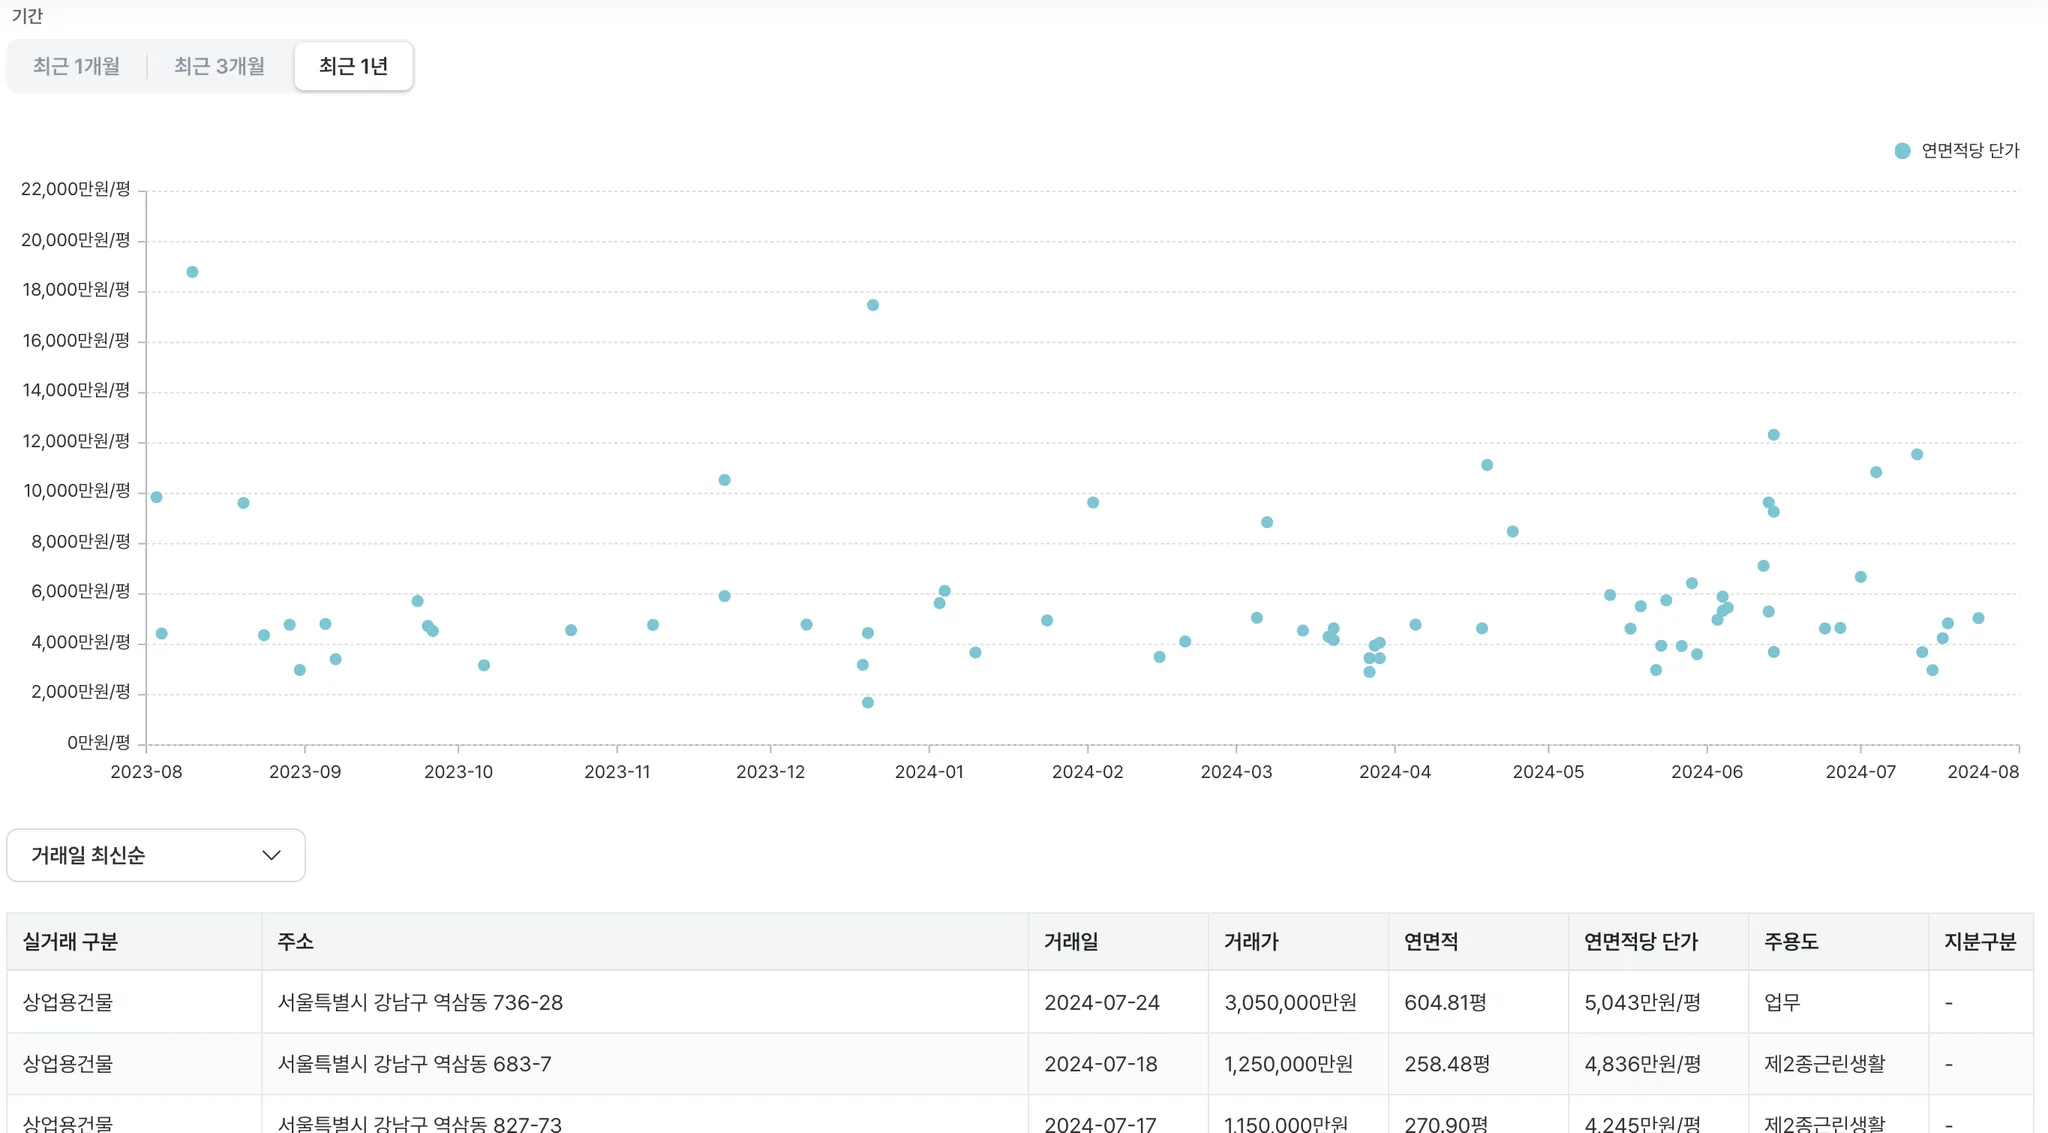Select the 역삼동 827-73 address row
The width and height of the screenshot is (2048, 1133).
[x=419, y=1123]
